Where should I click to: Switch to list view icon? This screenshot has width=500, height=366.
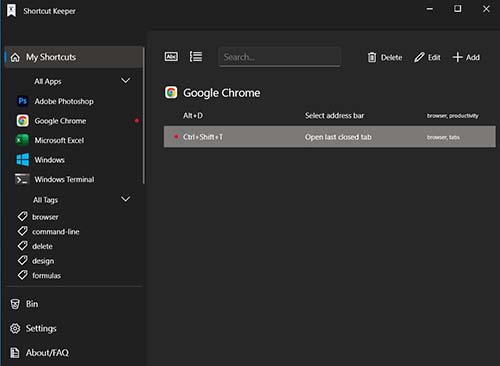[x=196, y=57]
